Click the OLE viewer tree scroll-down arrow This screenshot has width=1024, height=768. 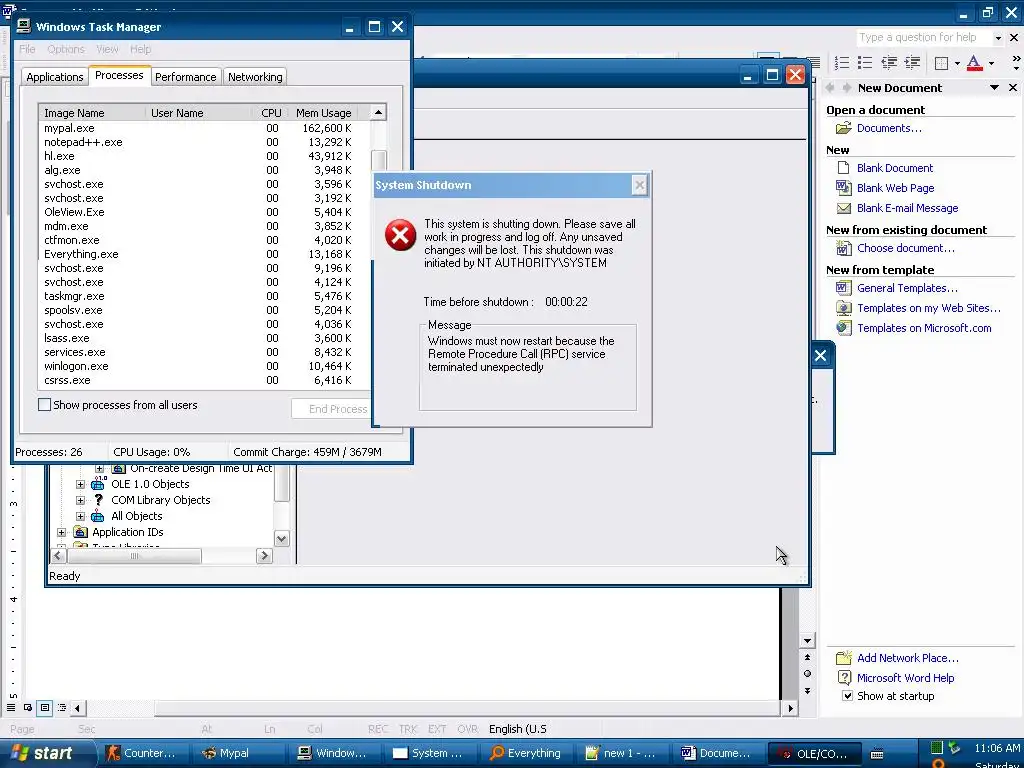tap(281, 539)
